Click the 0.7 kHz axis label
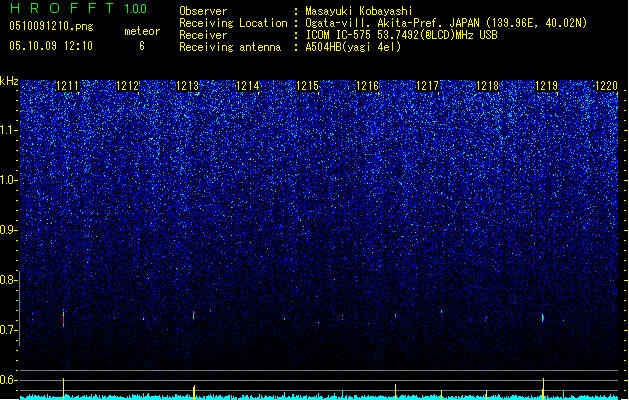Viewport: 629px width, 400px height. 9,330
